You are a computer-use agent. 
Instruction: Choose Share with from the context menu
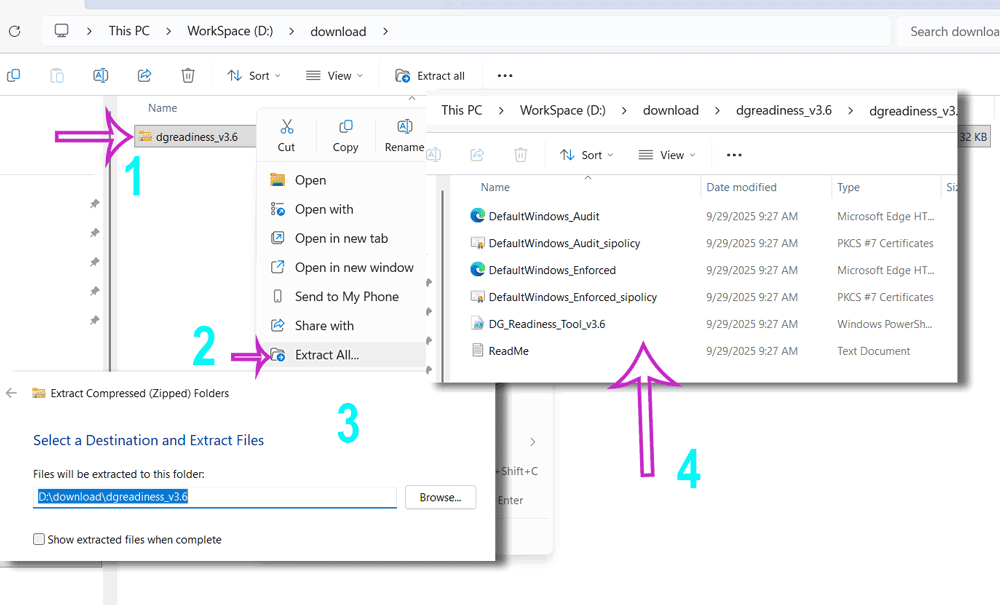[x=341, y=326]
